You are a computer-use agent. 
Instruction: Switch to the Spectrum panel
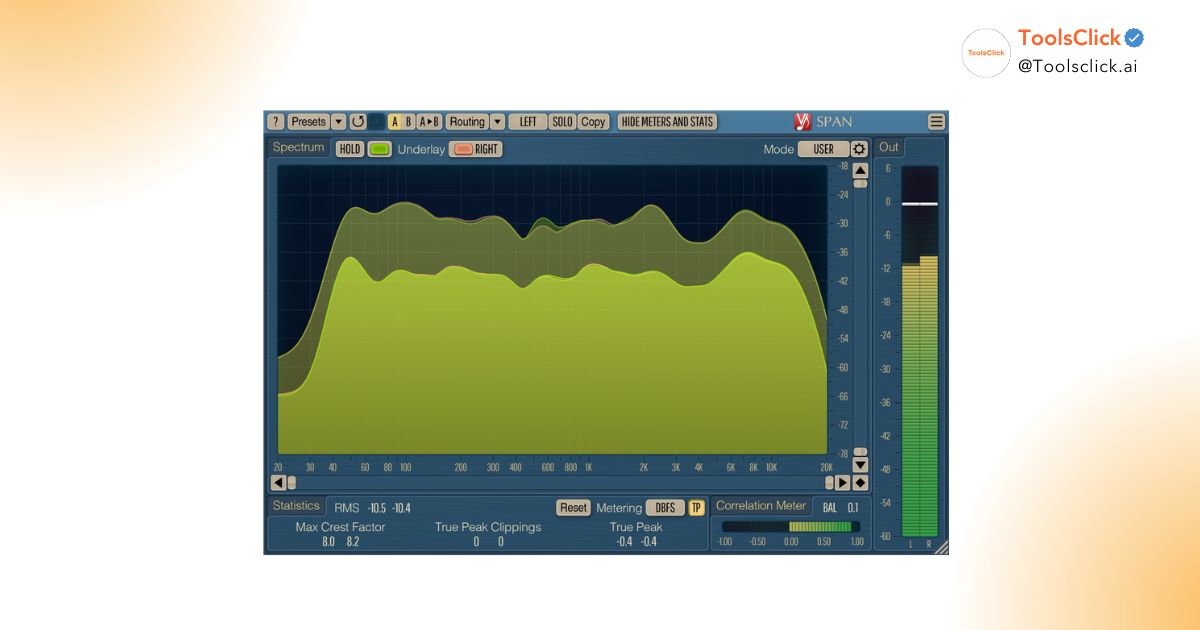(296, 148)
